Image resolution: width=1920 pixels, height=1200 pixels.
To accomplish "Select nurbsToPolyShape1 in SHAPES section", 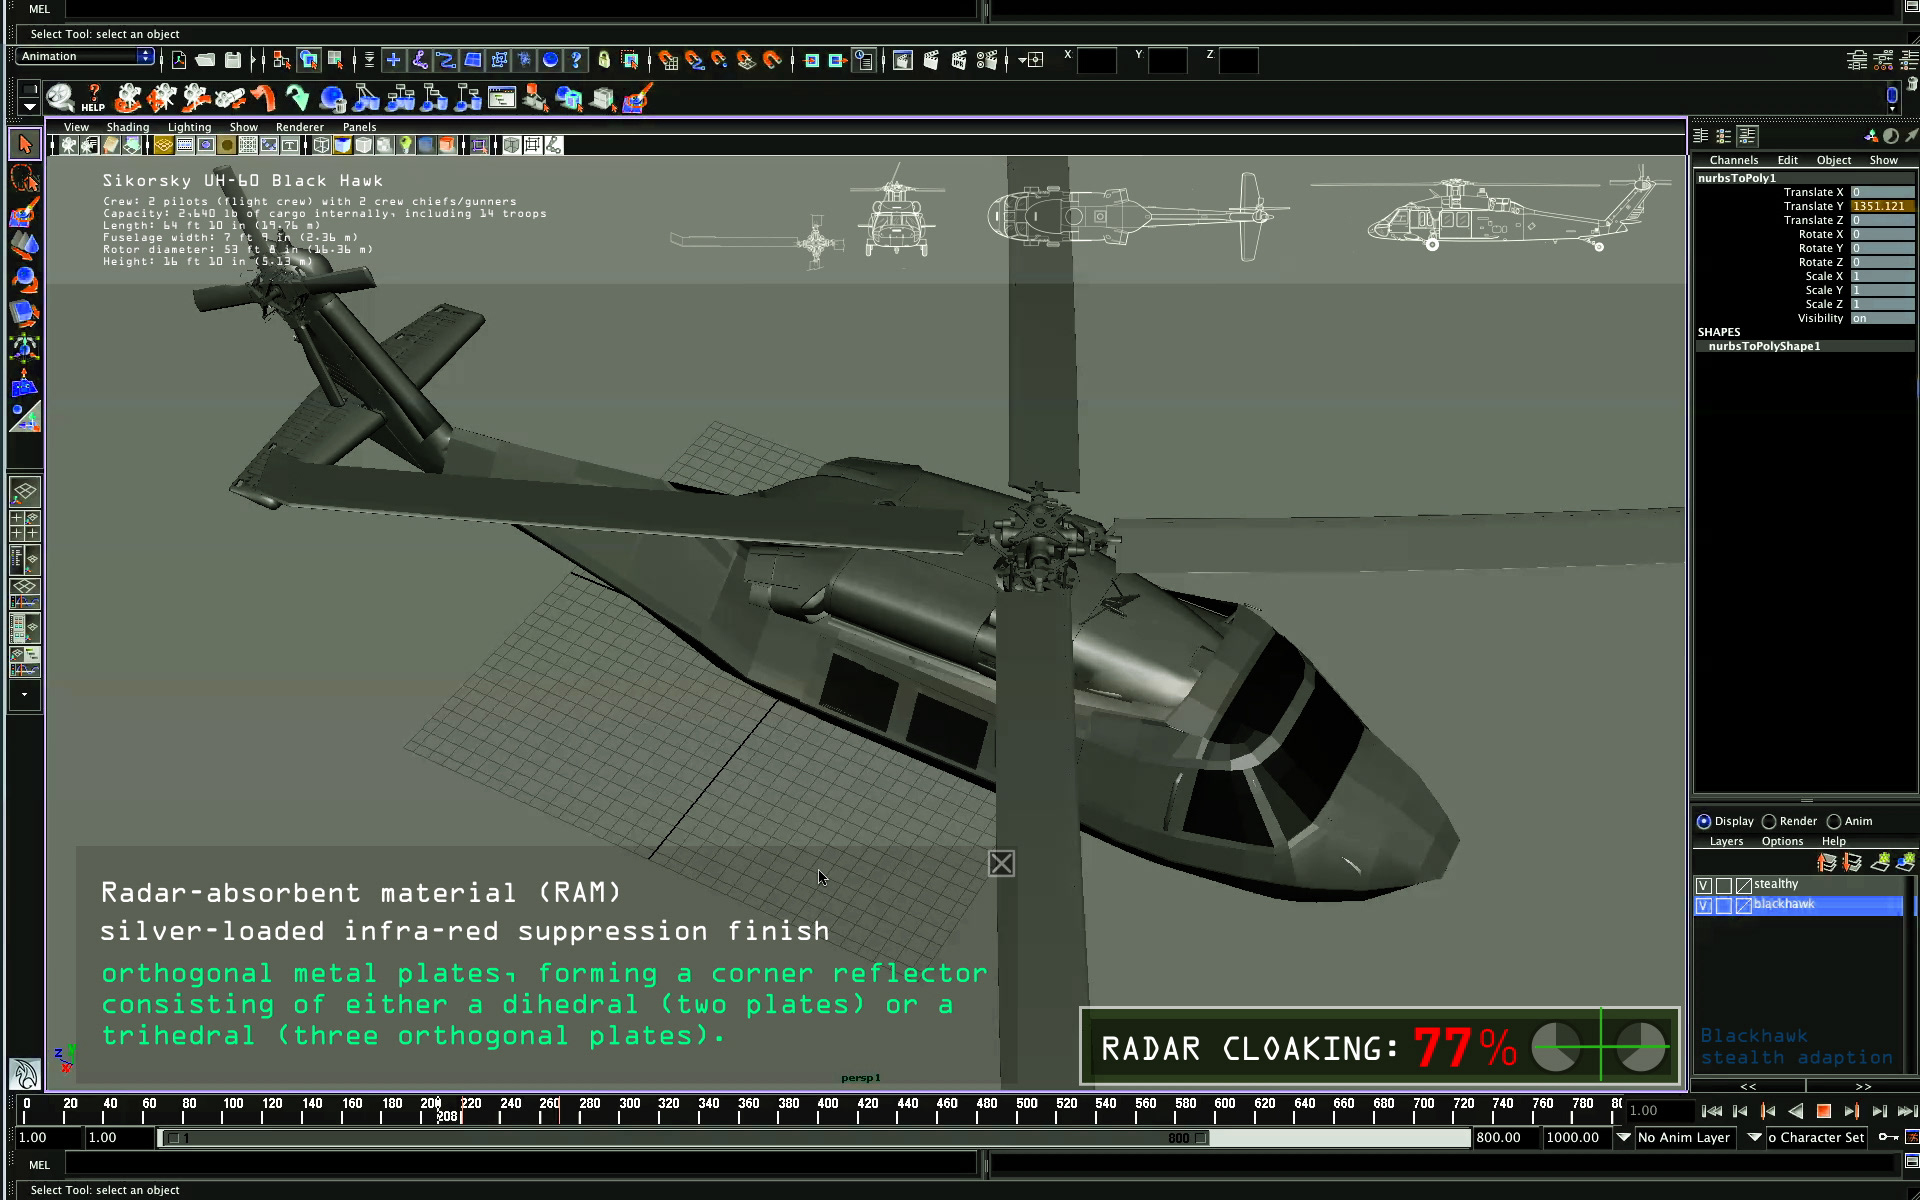I will (x=1764, y=346).
